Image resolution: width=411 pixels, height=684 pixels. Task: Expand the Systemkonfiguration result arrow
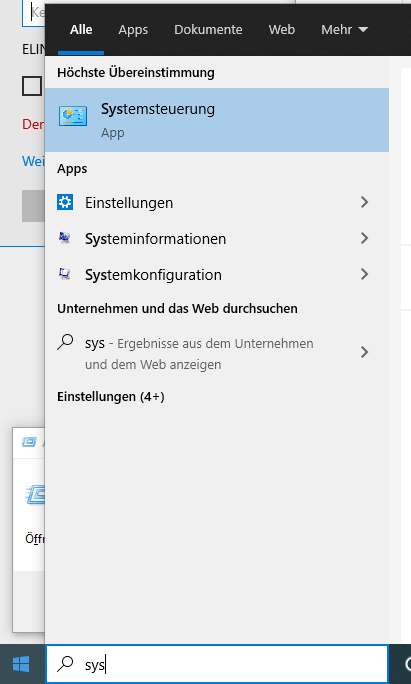(365, 274)
